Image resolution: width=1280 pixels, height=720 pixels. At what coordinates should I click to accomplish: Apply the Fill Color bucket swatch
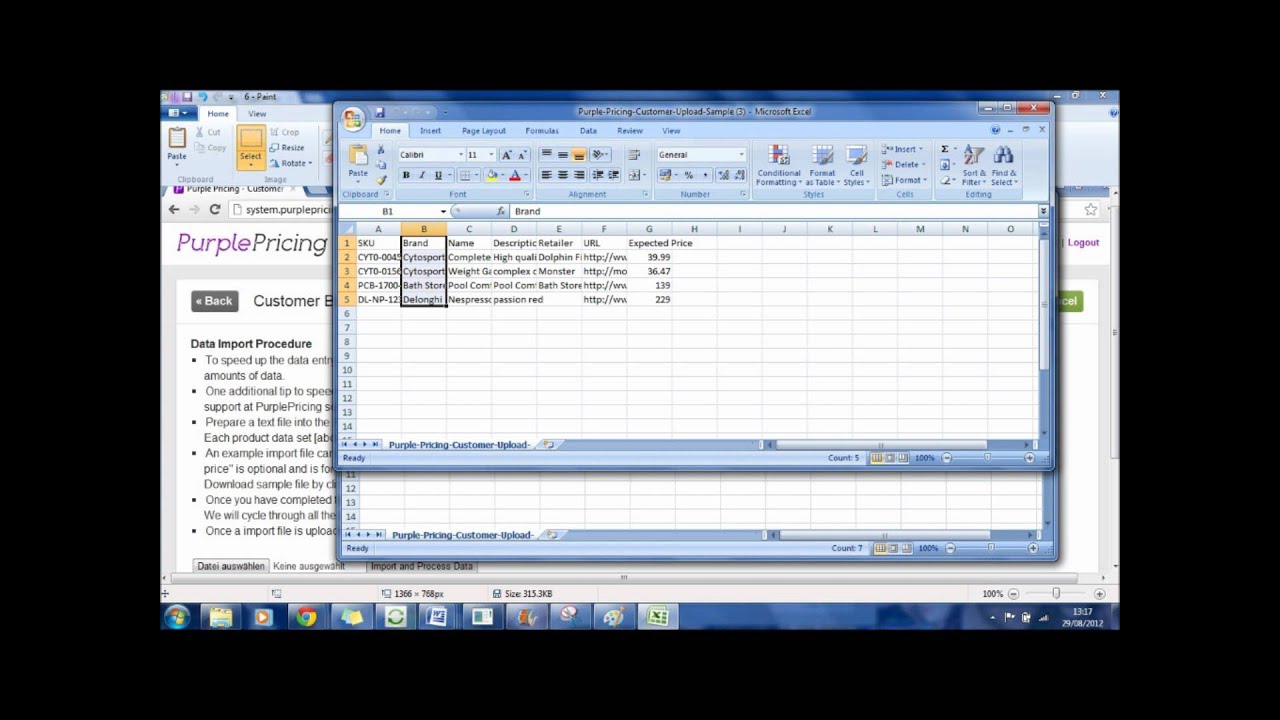(491, 175)
